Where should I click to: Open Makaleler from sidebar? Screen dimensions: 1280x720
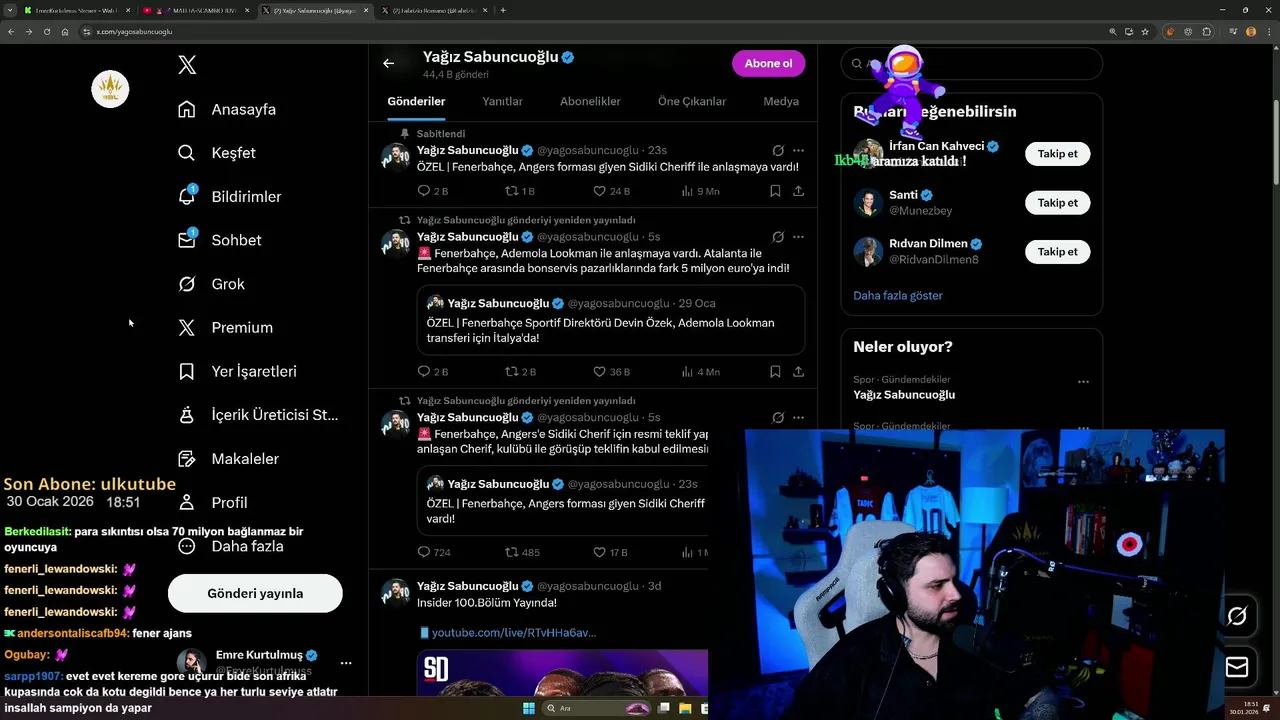click(x=228, y=459)
